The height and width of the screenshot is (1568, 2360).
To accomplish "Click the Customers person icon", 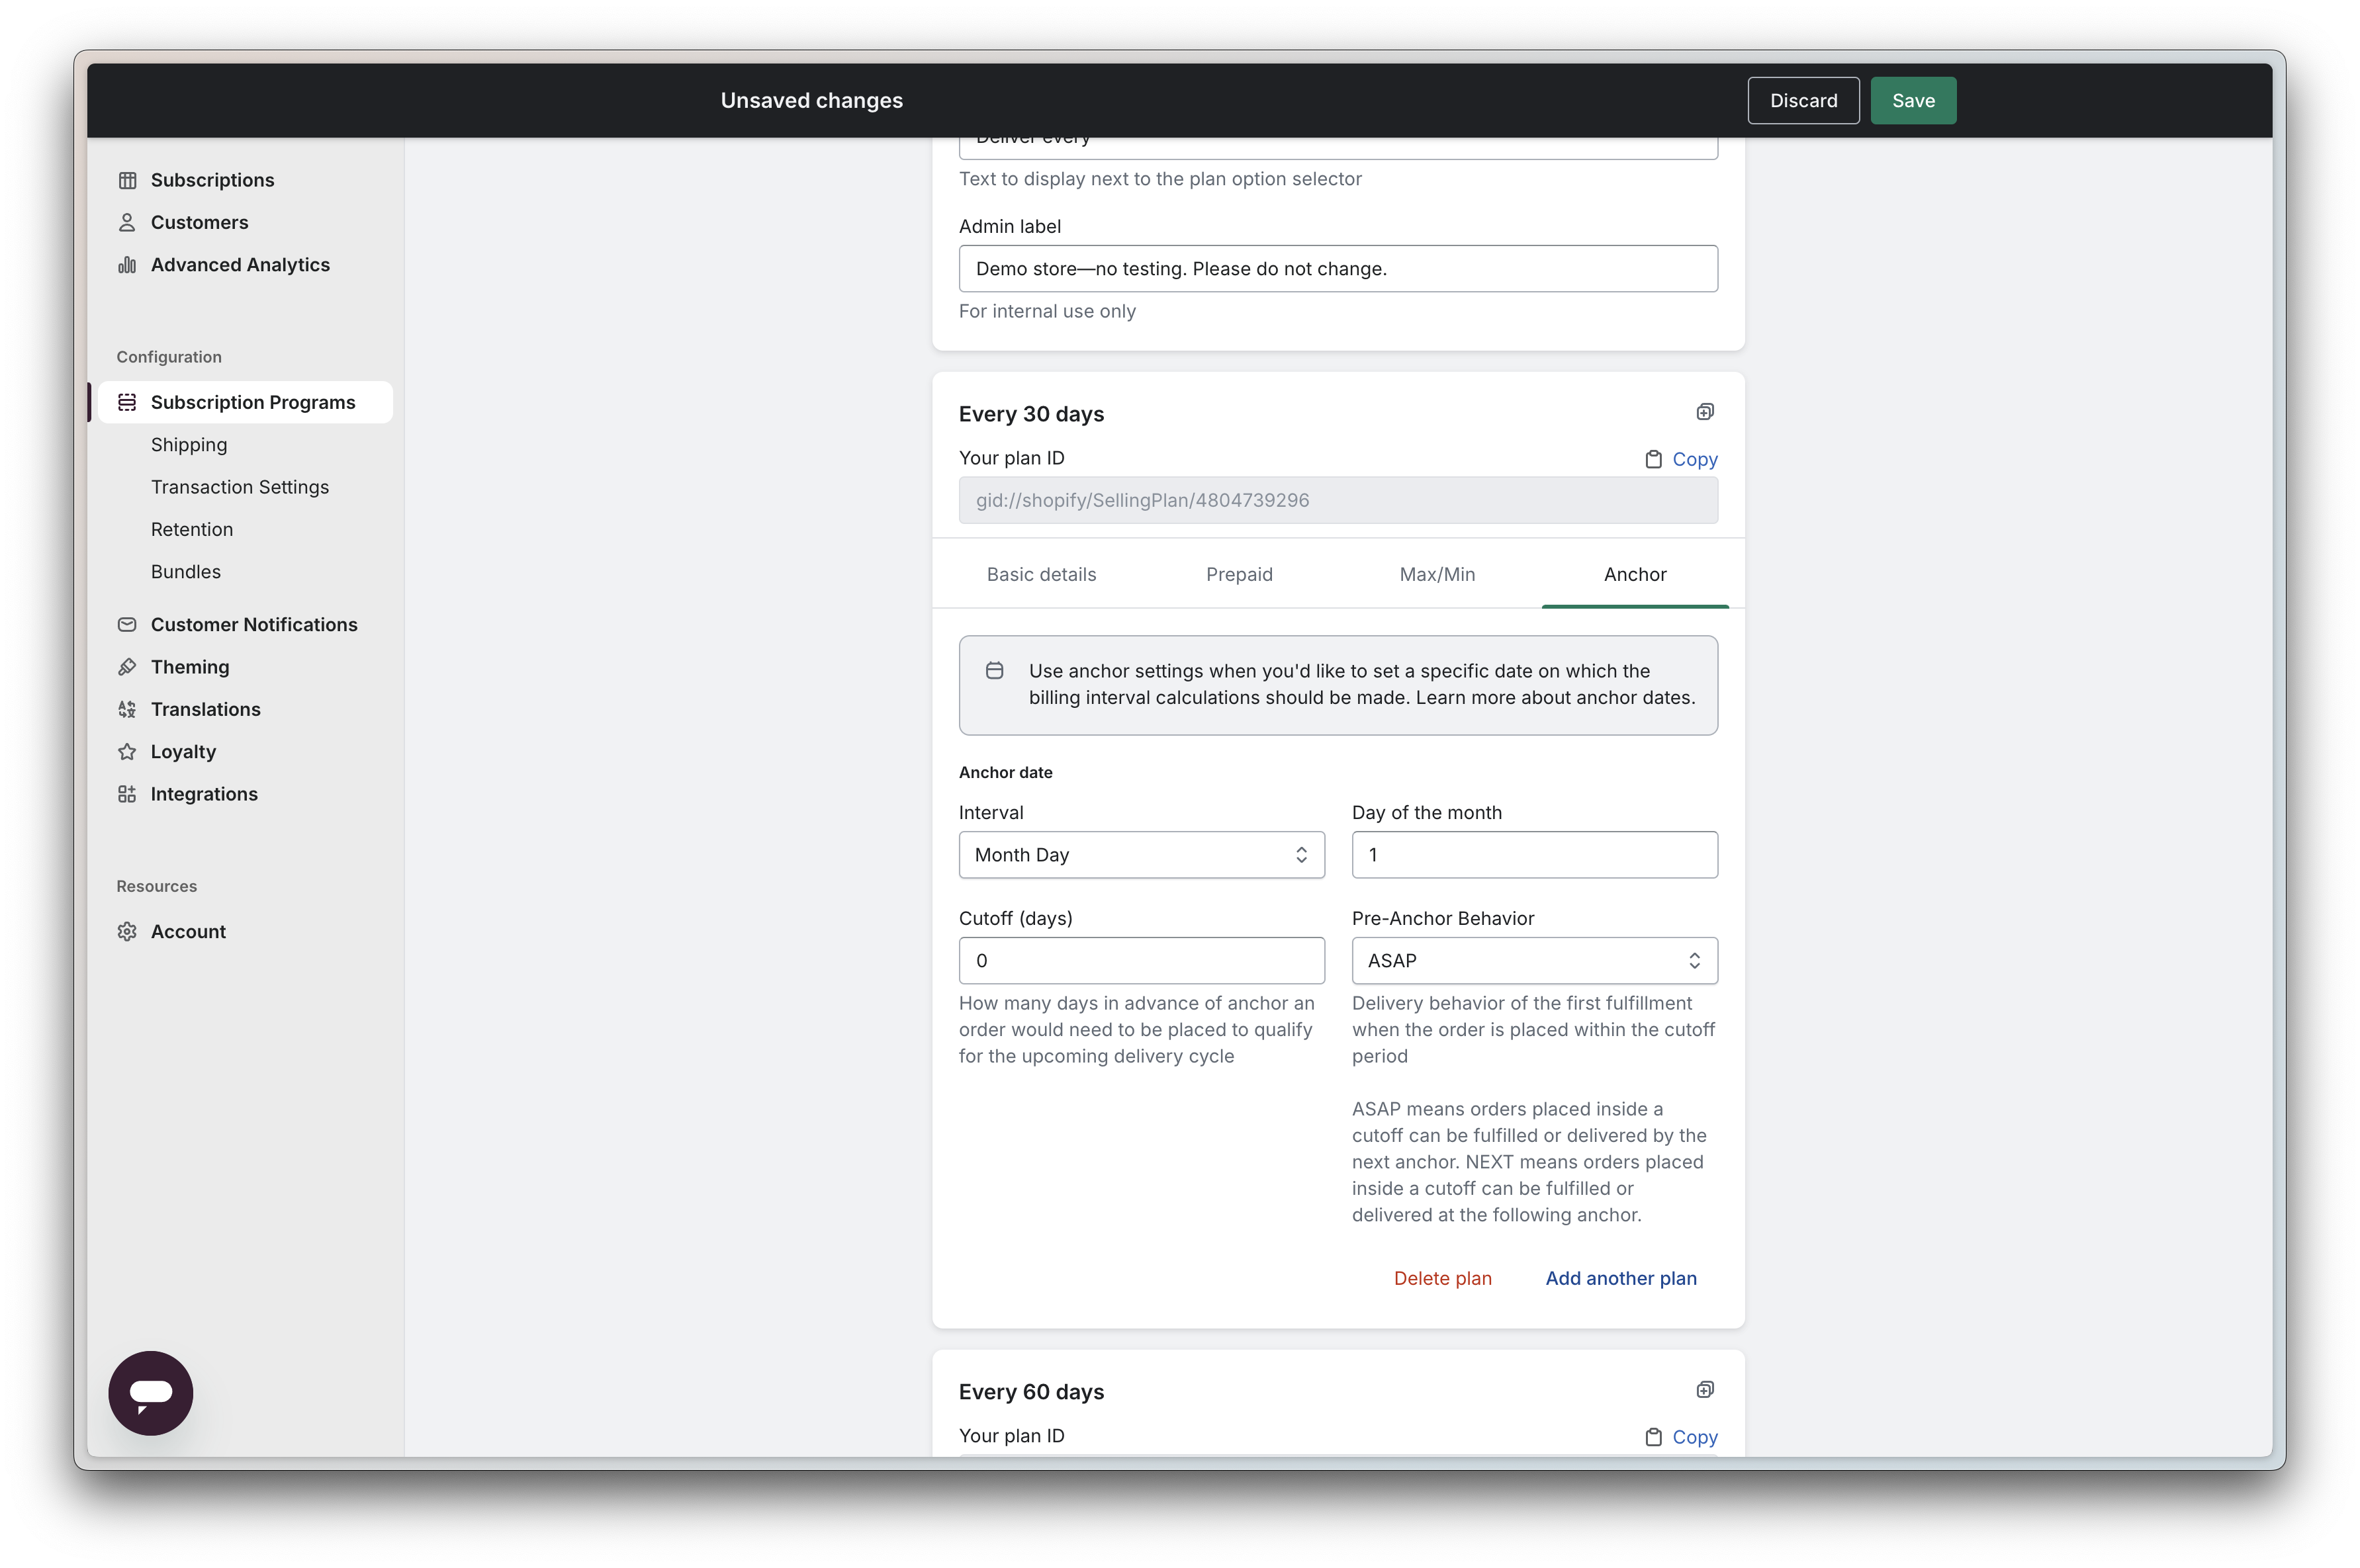I will pyautogui.click(x=127, y=222).
